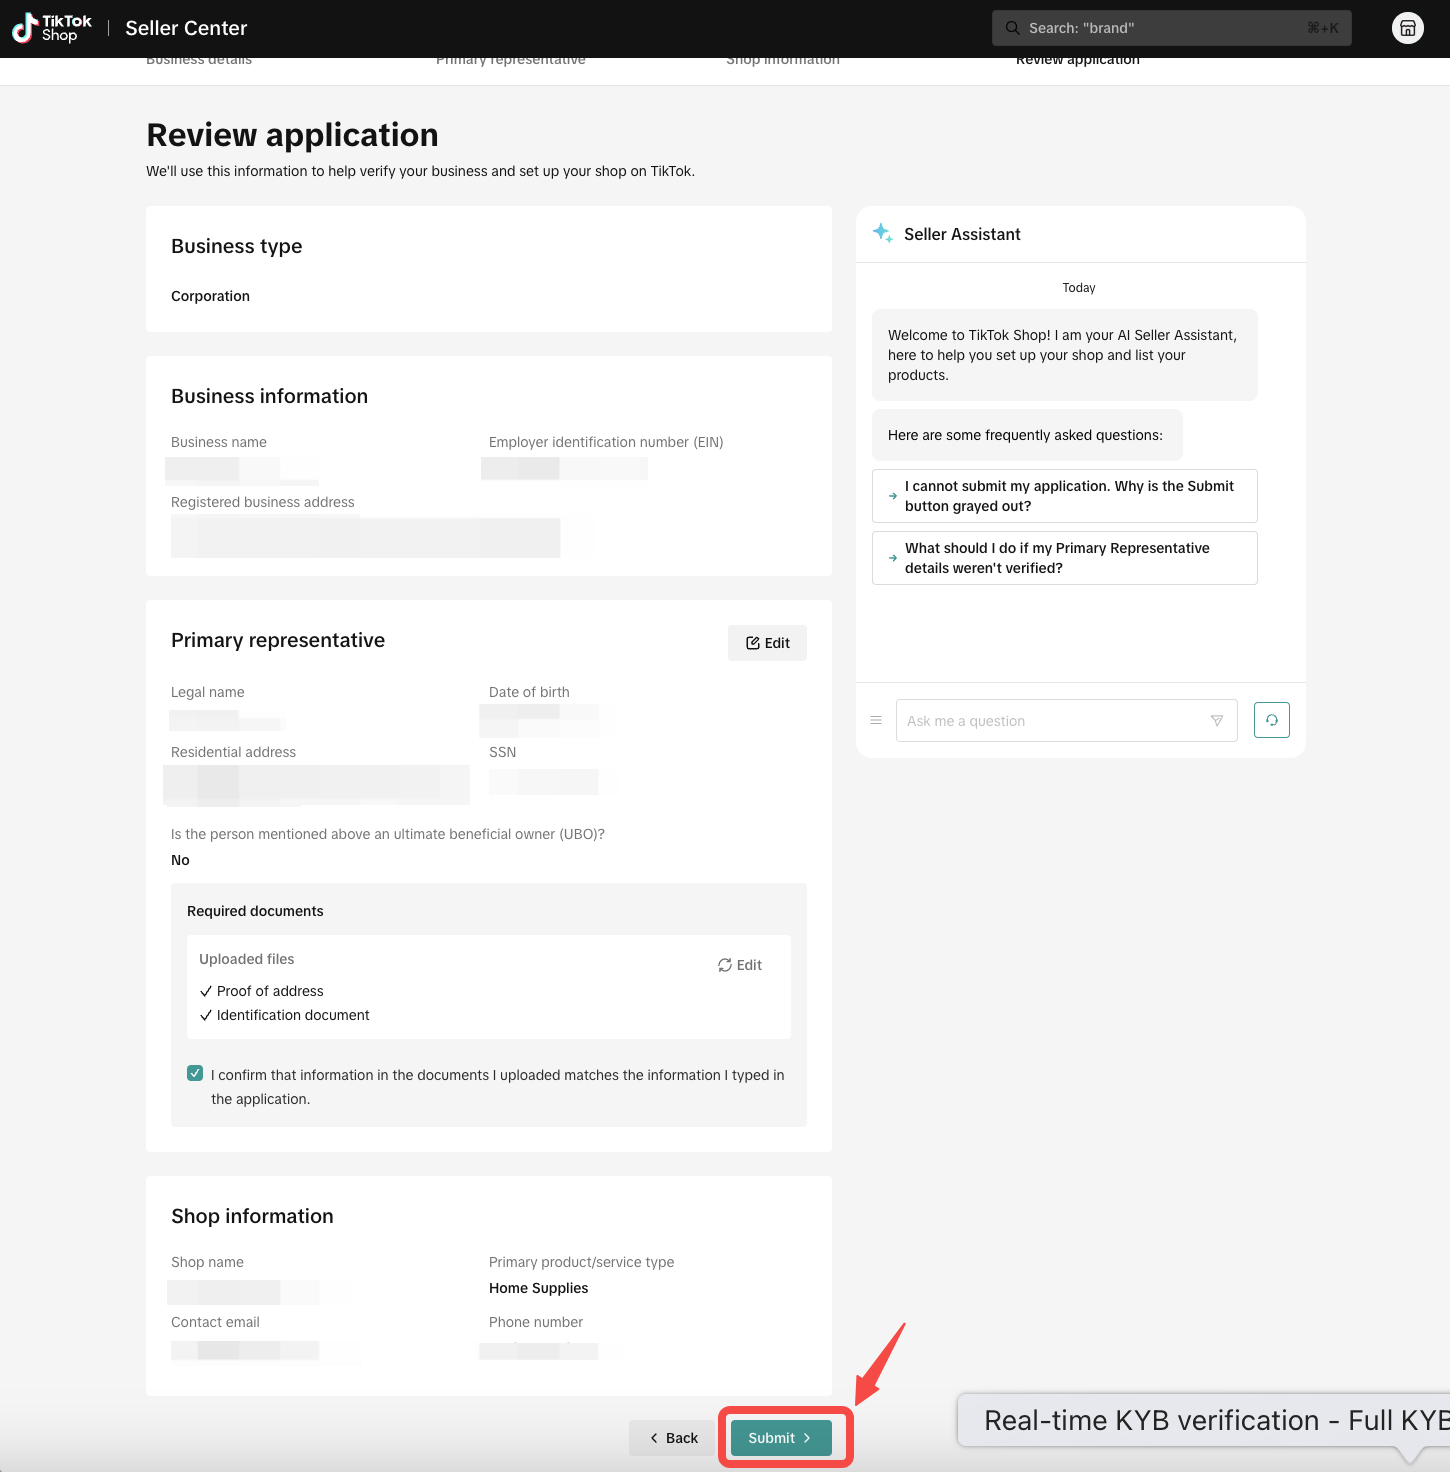Viewport: 1450px width, 1472px height.
Task: Click the search magnifier icon
Action: point(1012,28)
